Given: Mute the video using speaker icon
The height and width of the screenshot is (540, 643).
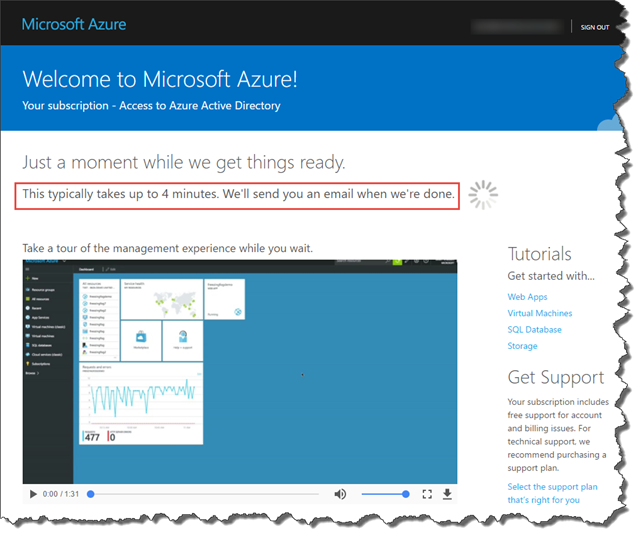Looking at the screenshot, I should (340, 494).
